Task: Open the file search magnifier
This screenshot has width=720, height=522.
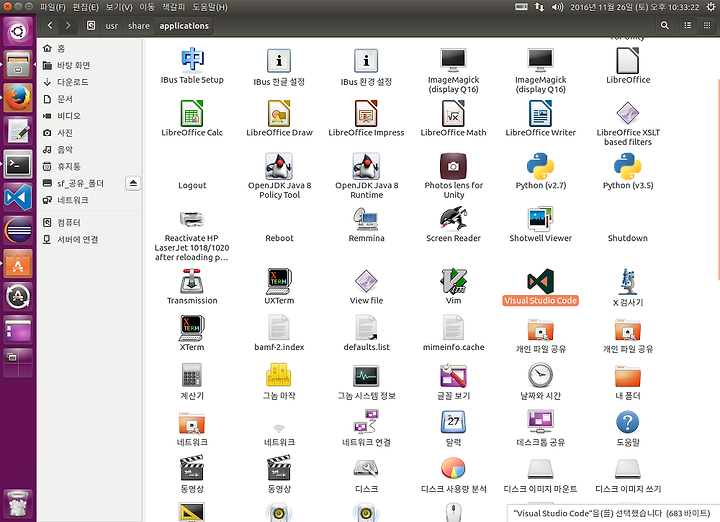Action: (x=664, y=25)
